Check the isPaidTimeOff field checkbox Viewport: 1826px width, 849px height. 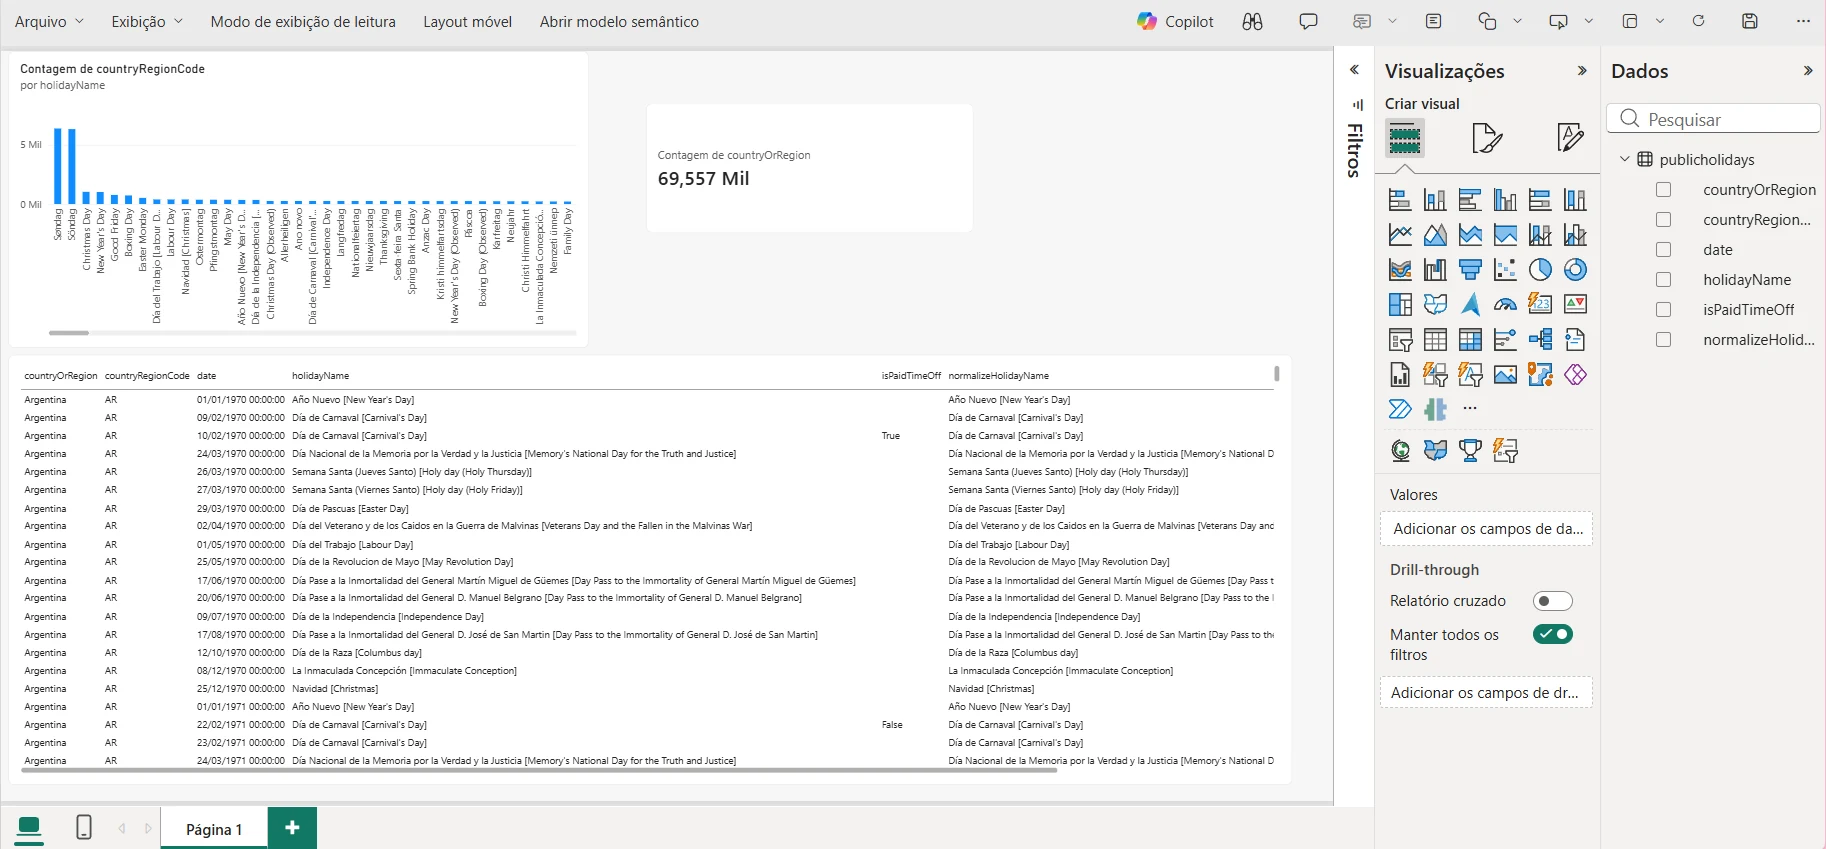tap(1664, 310)
